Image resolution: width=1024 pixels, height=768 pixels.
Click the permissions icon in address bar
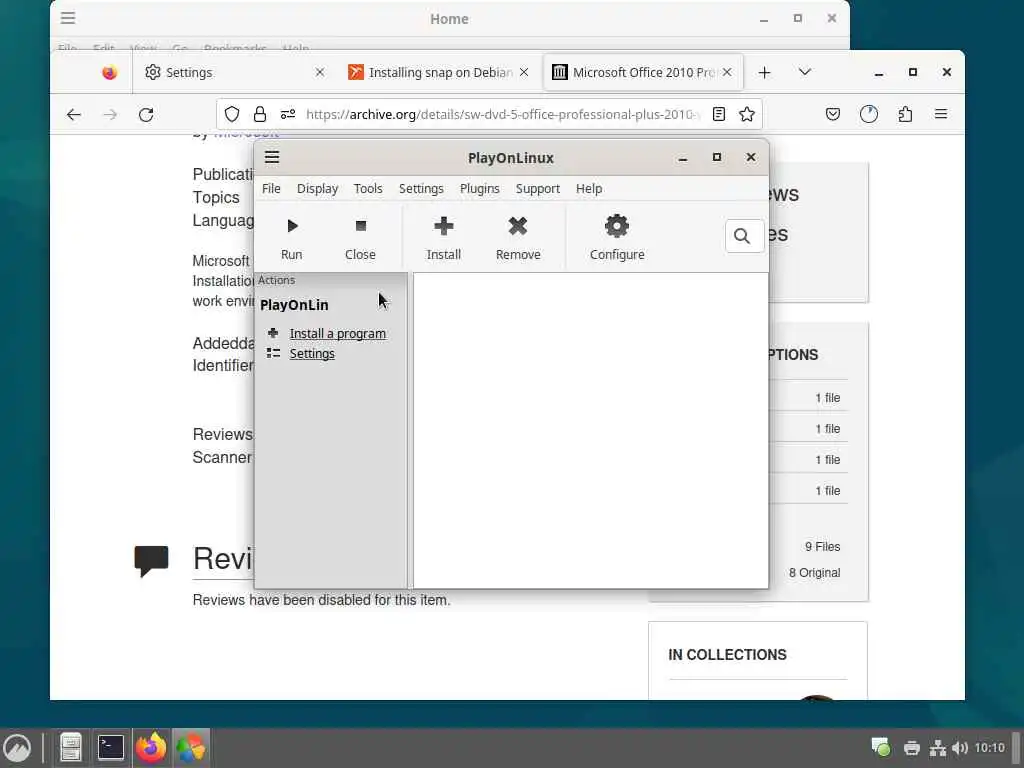(288, 114)
